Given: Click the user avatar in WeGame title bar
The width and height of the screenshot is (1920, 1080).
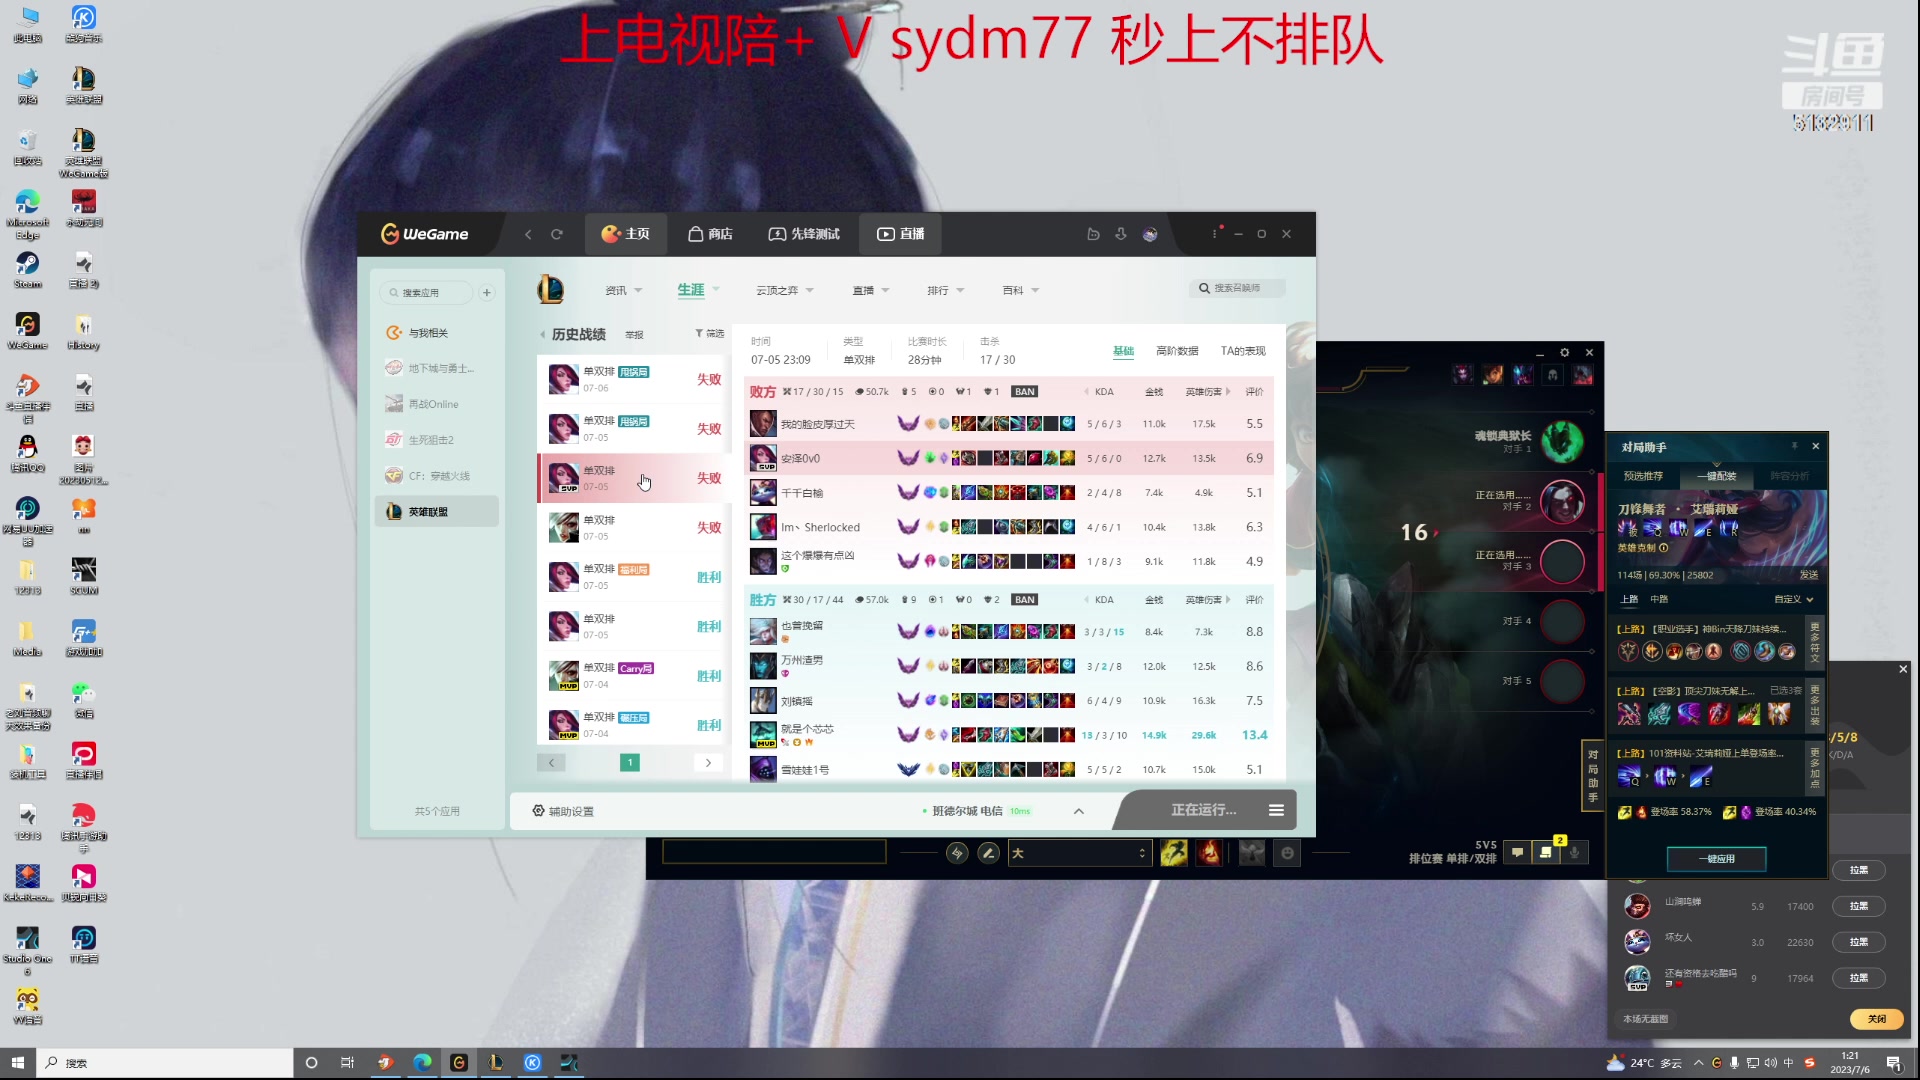Looking at the screenshot, I should [x=1149, y=234].
